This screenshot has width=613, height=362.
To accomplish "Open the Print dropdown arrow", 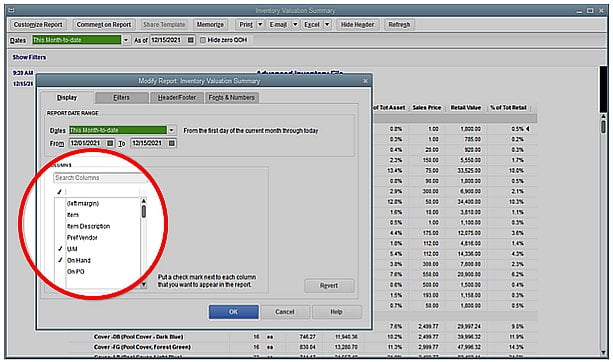I will point(260,25).
